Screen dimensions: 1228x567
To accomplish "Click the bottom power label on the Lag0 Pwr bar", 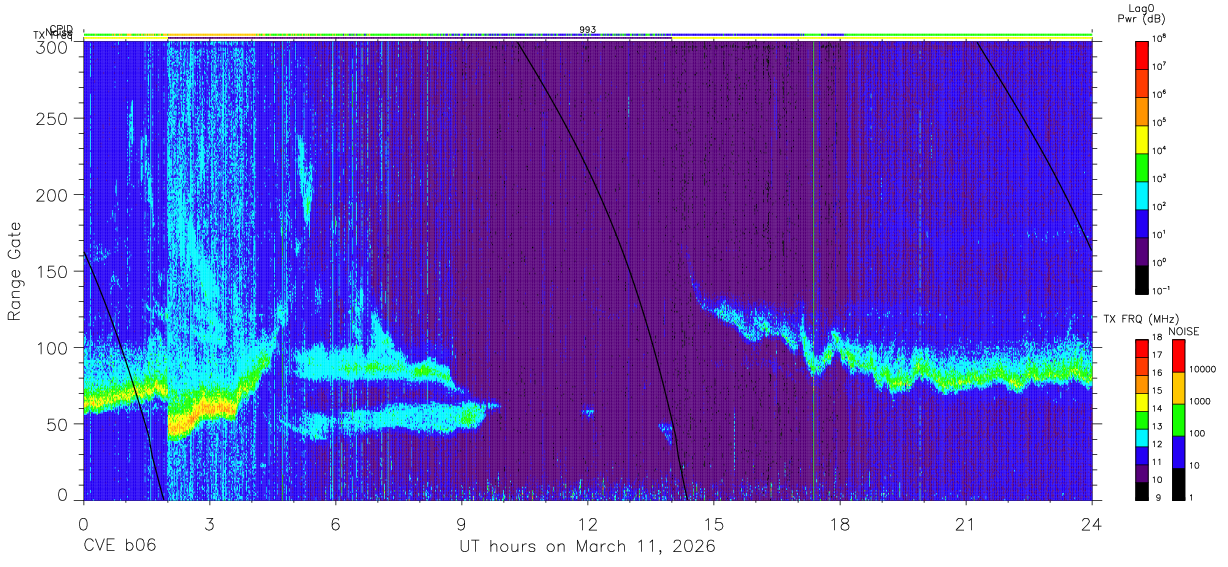I will click(x=1163, y=290).
